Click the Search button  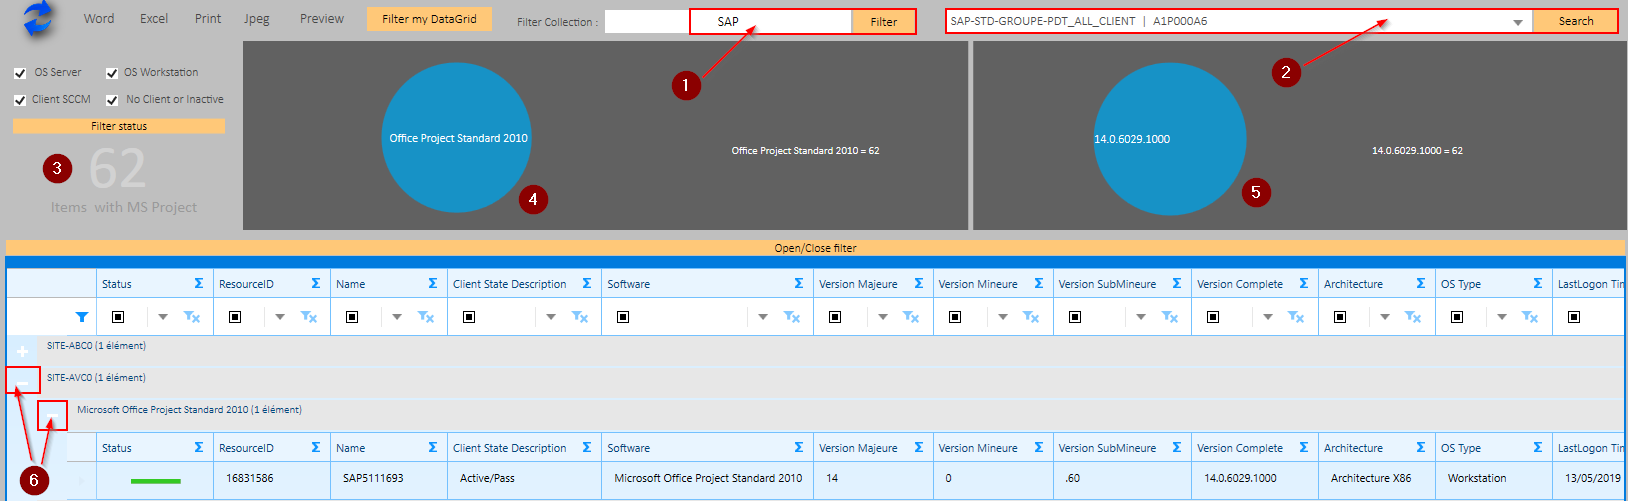(x=1576, y=21)
